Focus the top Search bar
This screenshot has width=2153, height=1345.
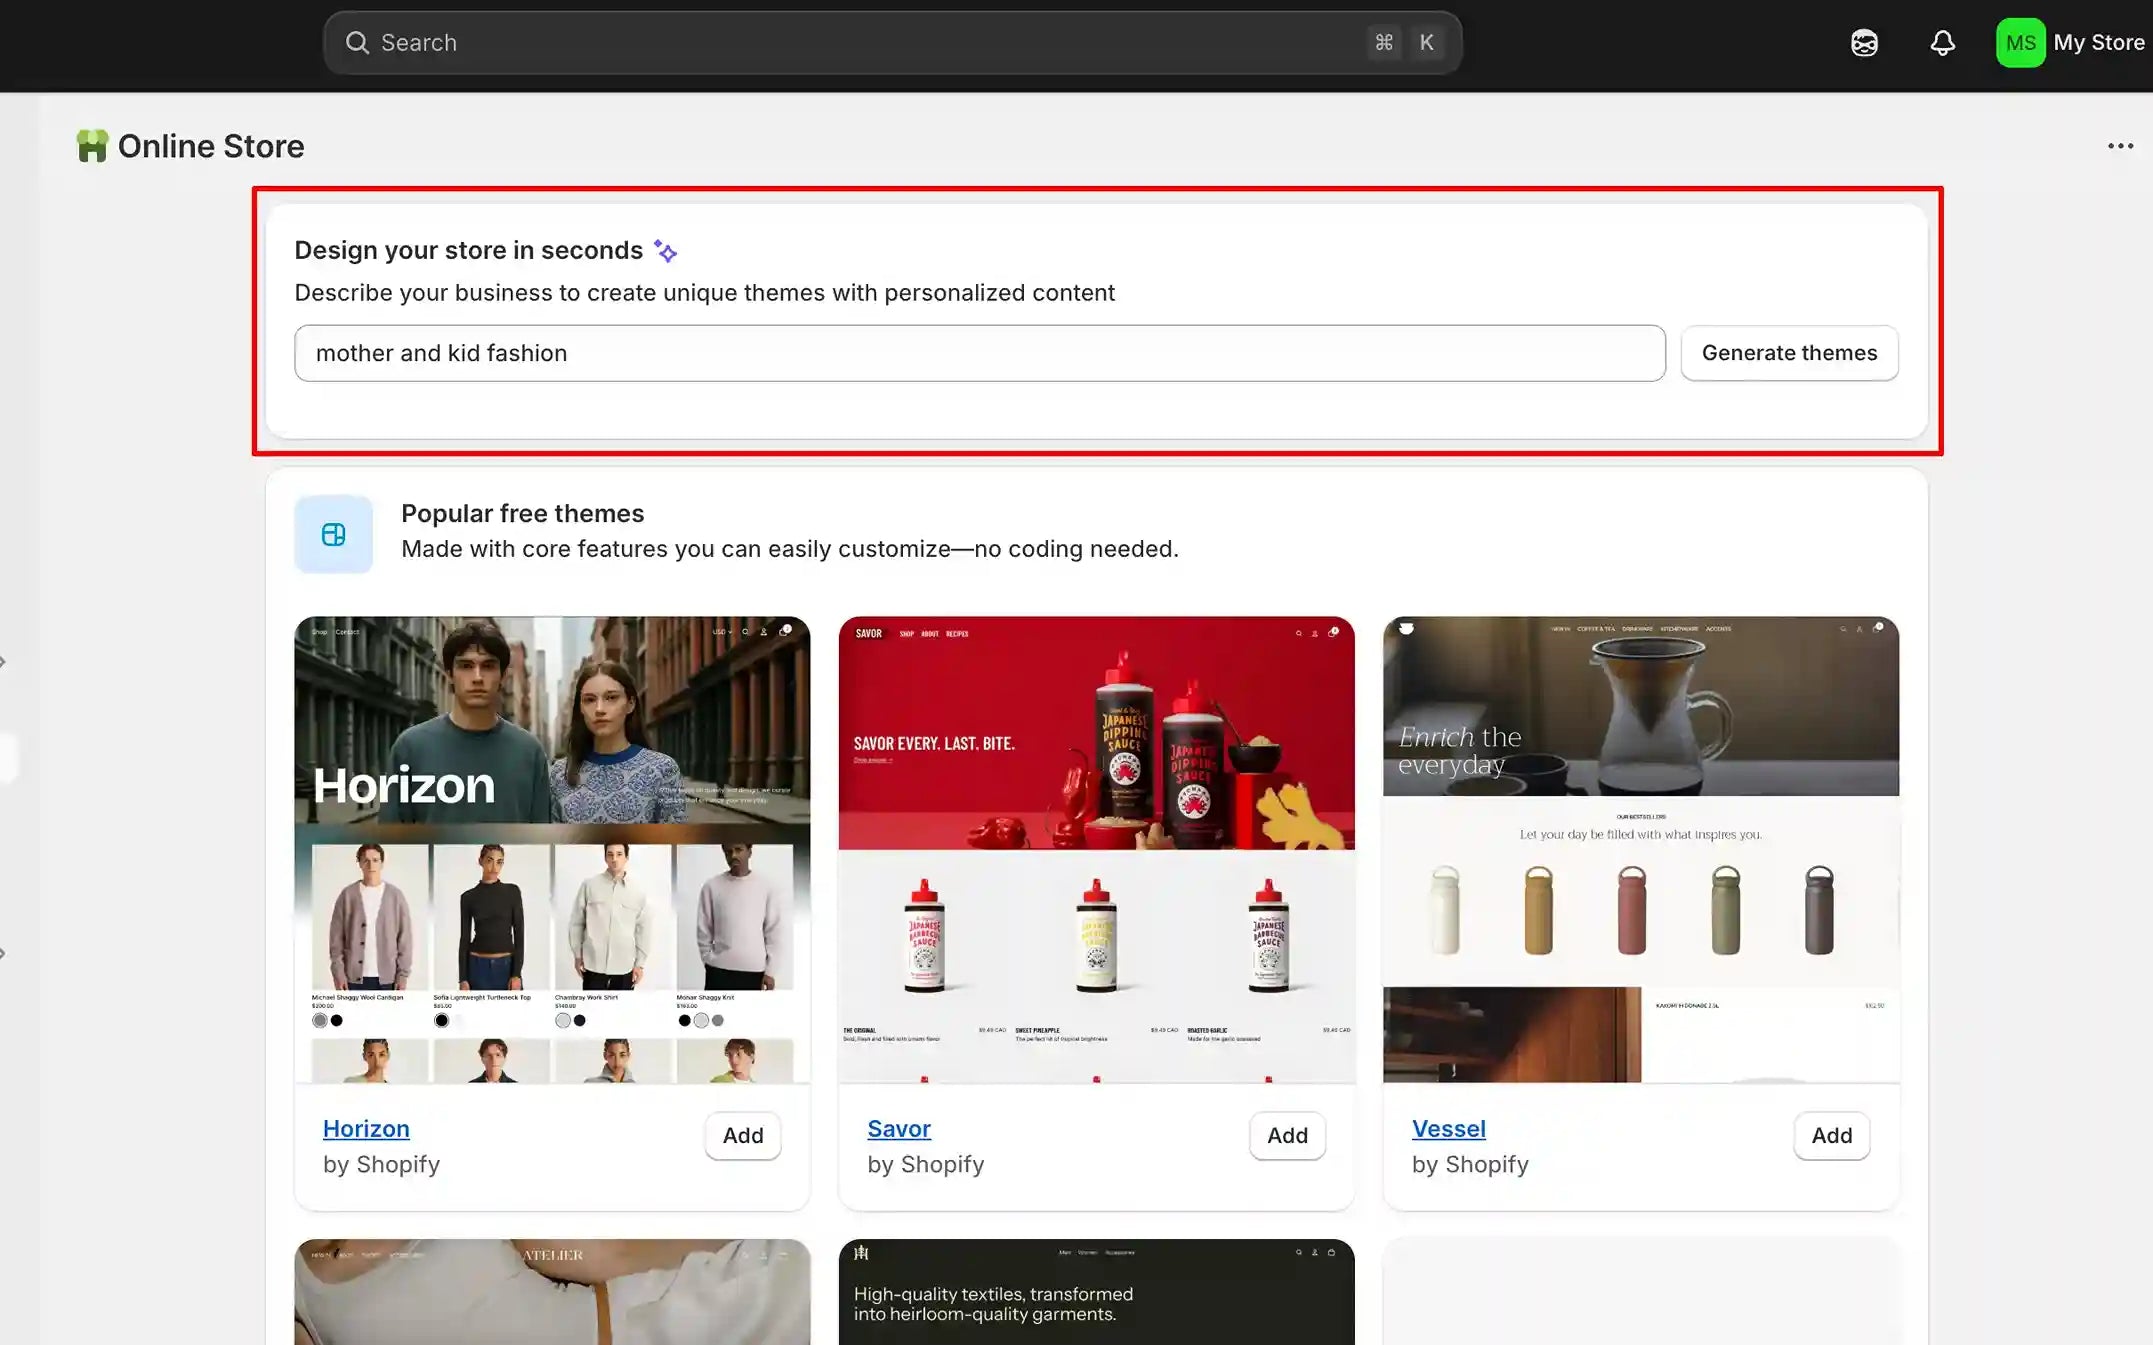point(892,43)
